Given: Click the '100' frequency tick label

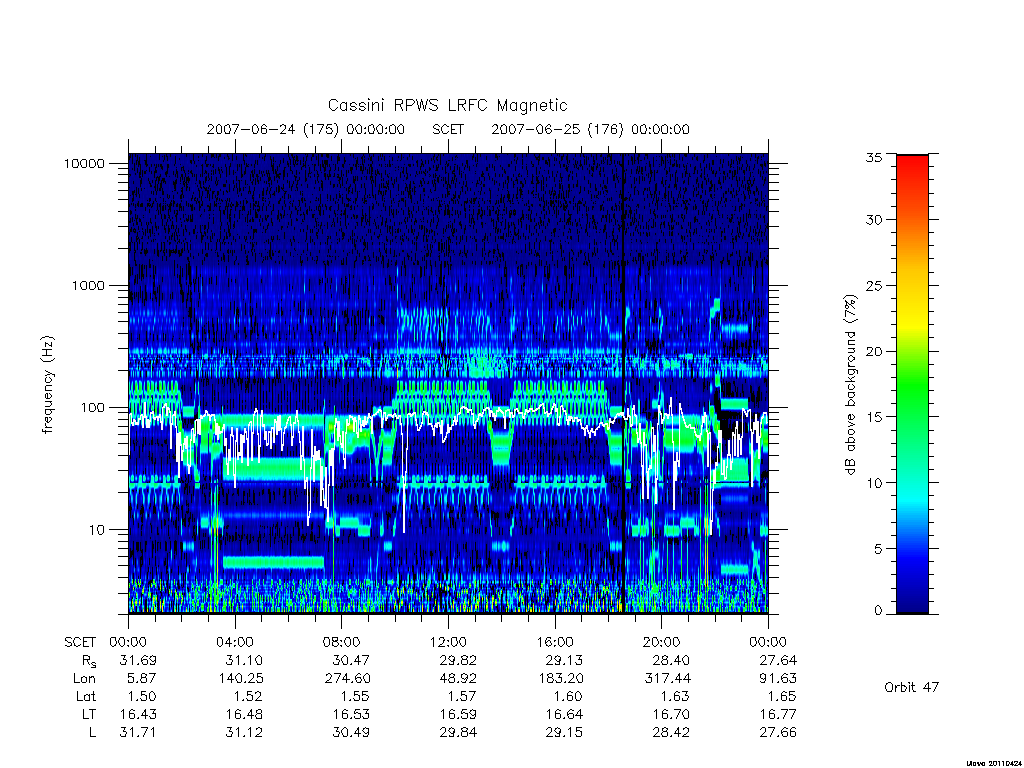Looking at the screenshot, I should [92, 408].
